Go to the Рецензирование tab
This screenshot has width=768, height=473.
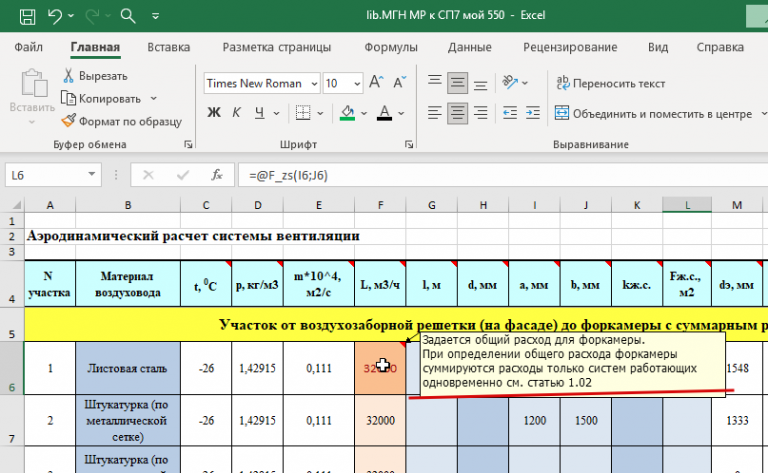570,47
